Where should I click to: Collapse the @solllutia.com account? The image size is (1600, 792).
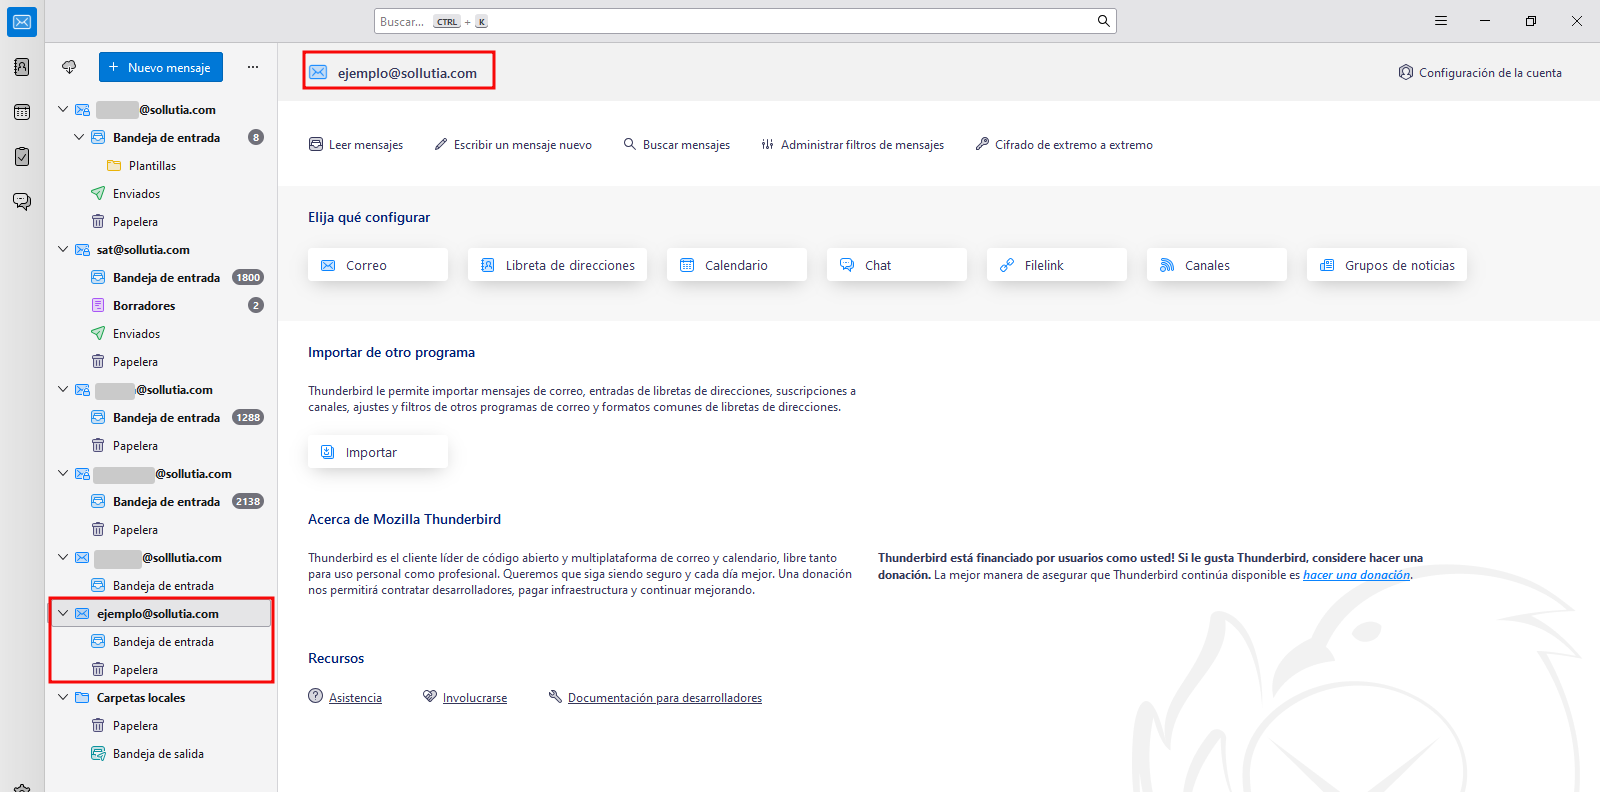[63, 558]
